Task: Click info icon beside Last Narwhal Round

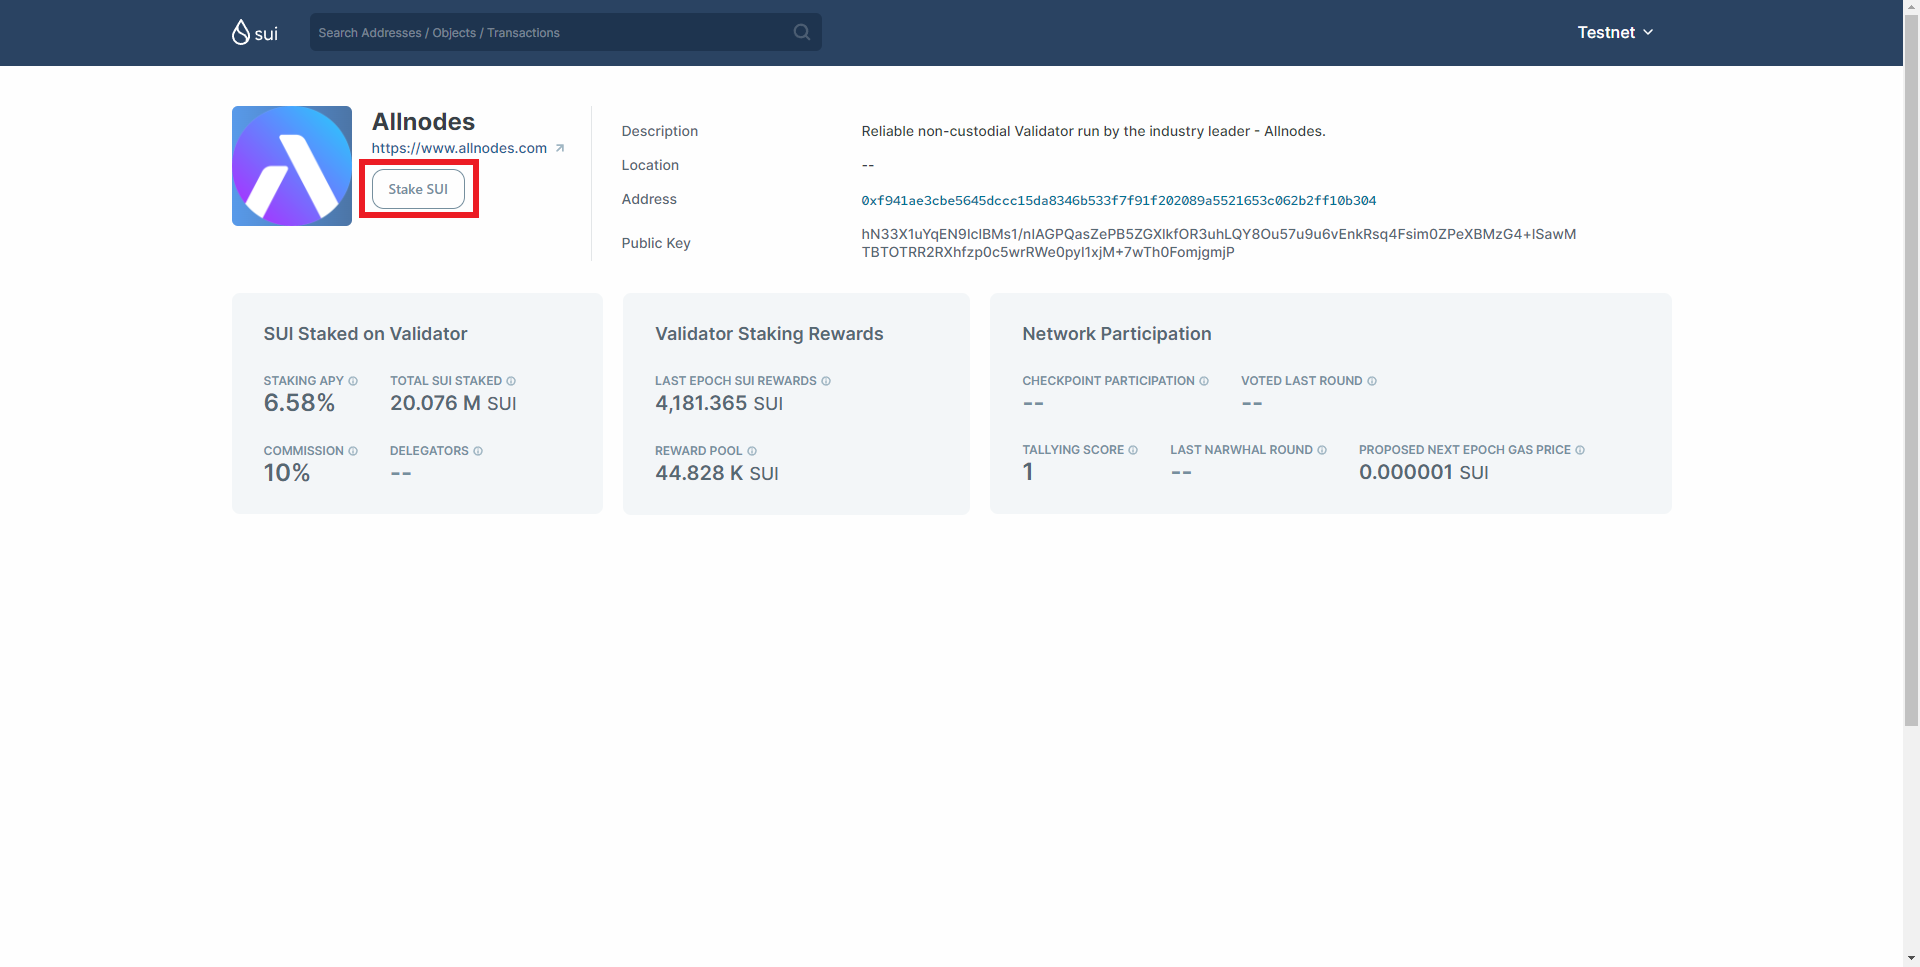Action: pos(1322,450)
